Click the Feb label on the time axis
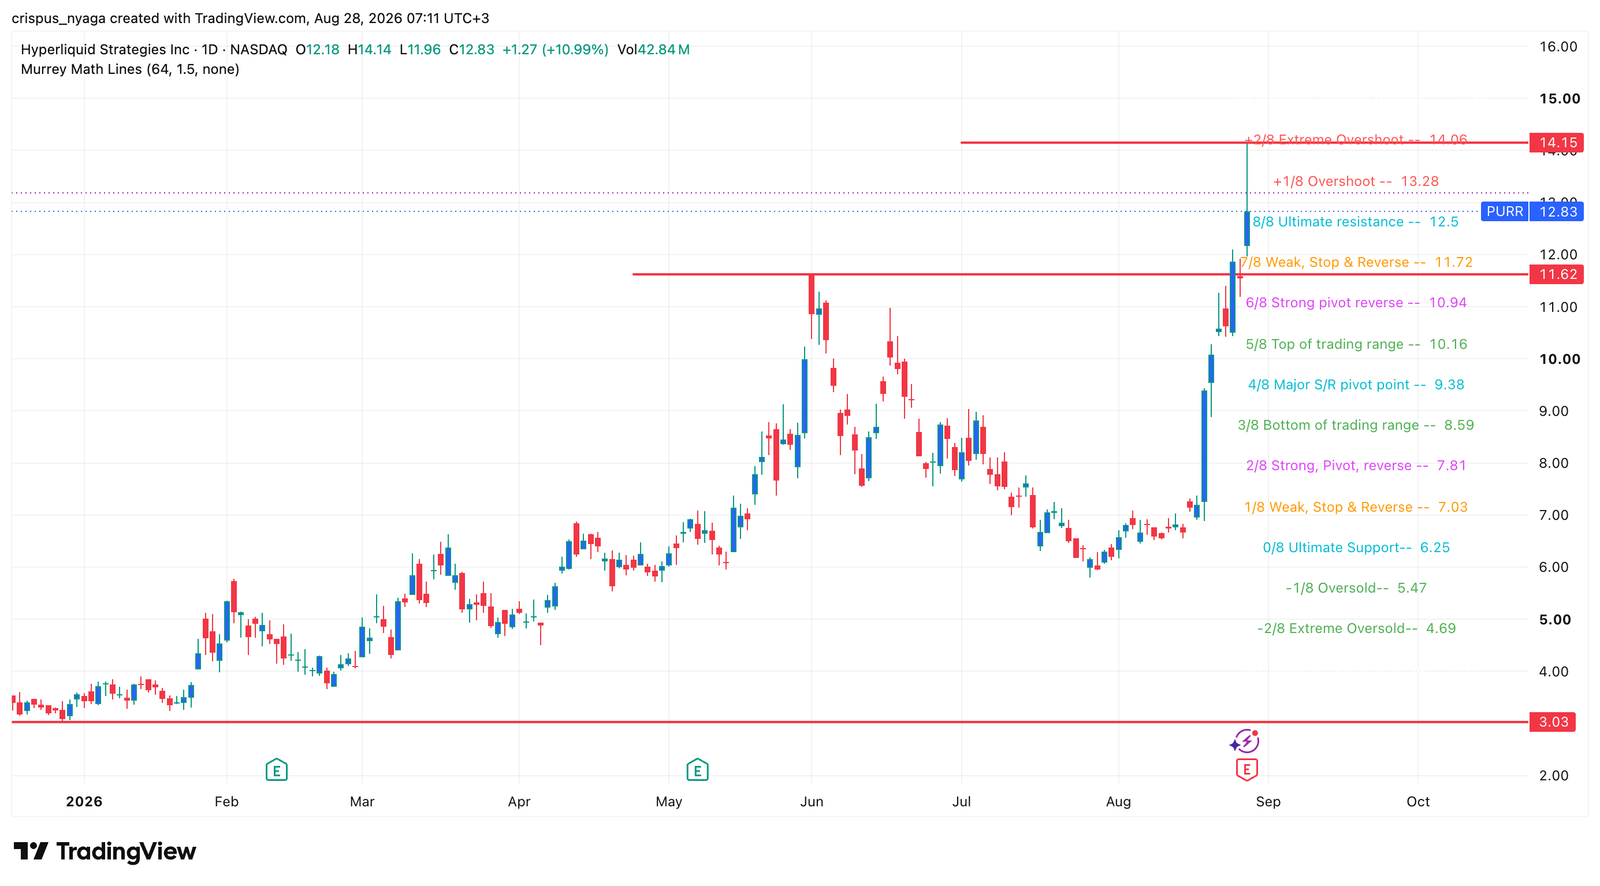 coord(227,801)
